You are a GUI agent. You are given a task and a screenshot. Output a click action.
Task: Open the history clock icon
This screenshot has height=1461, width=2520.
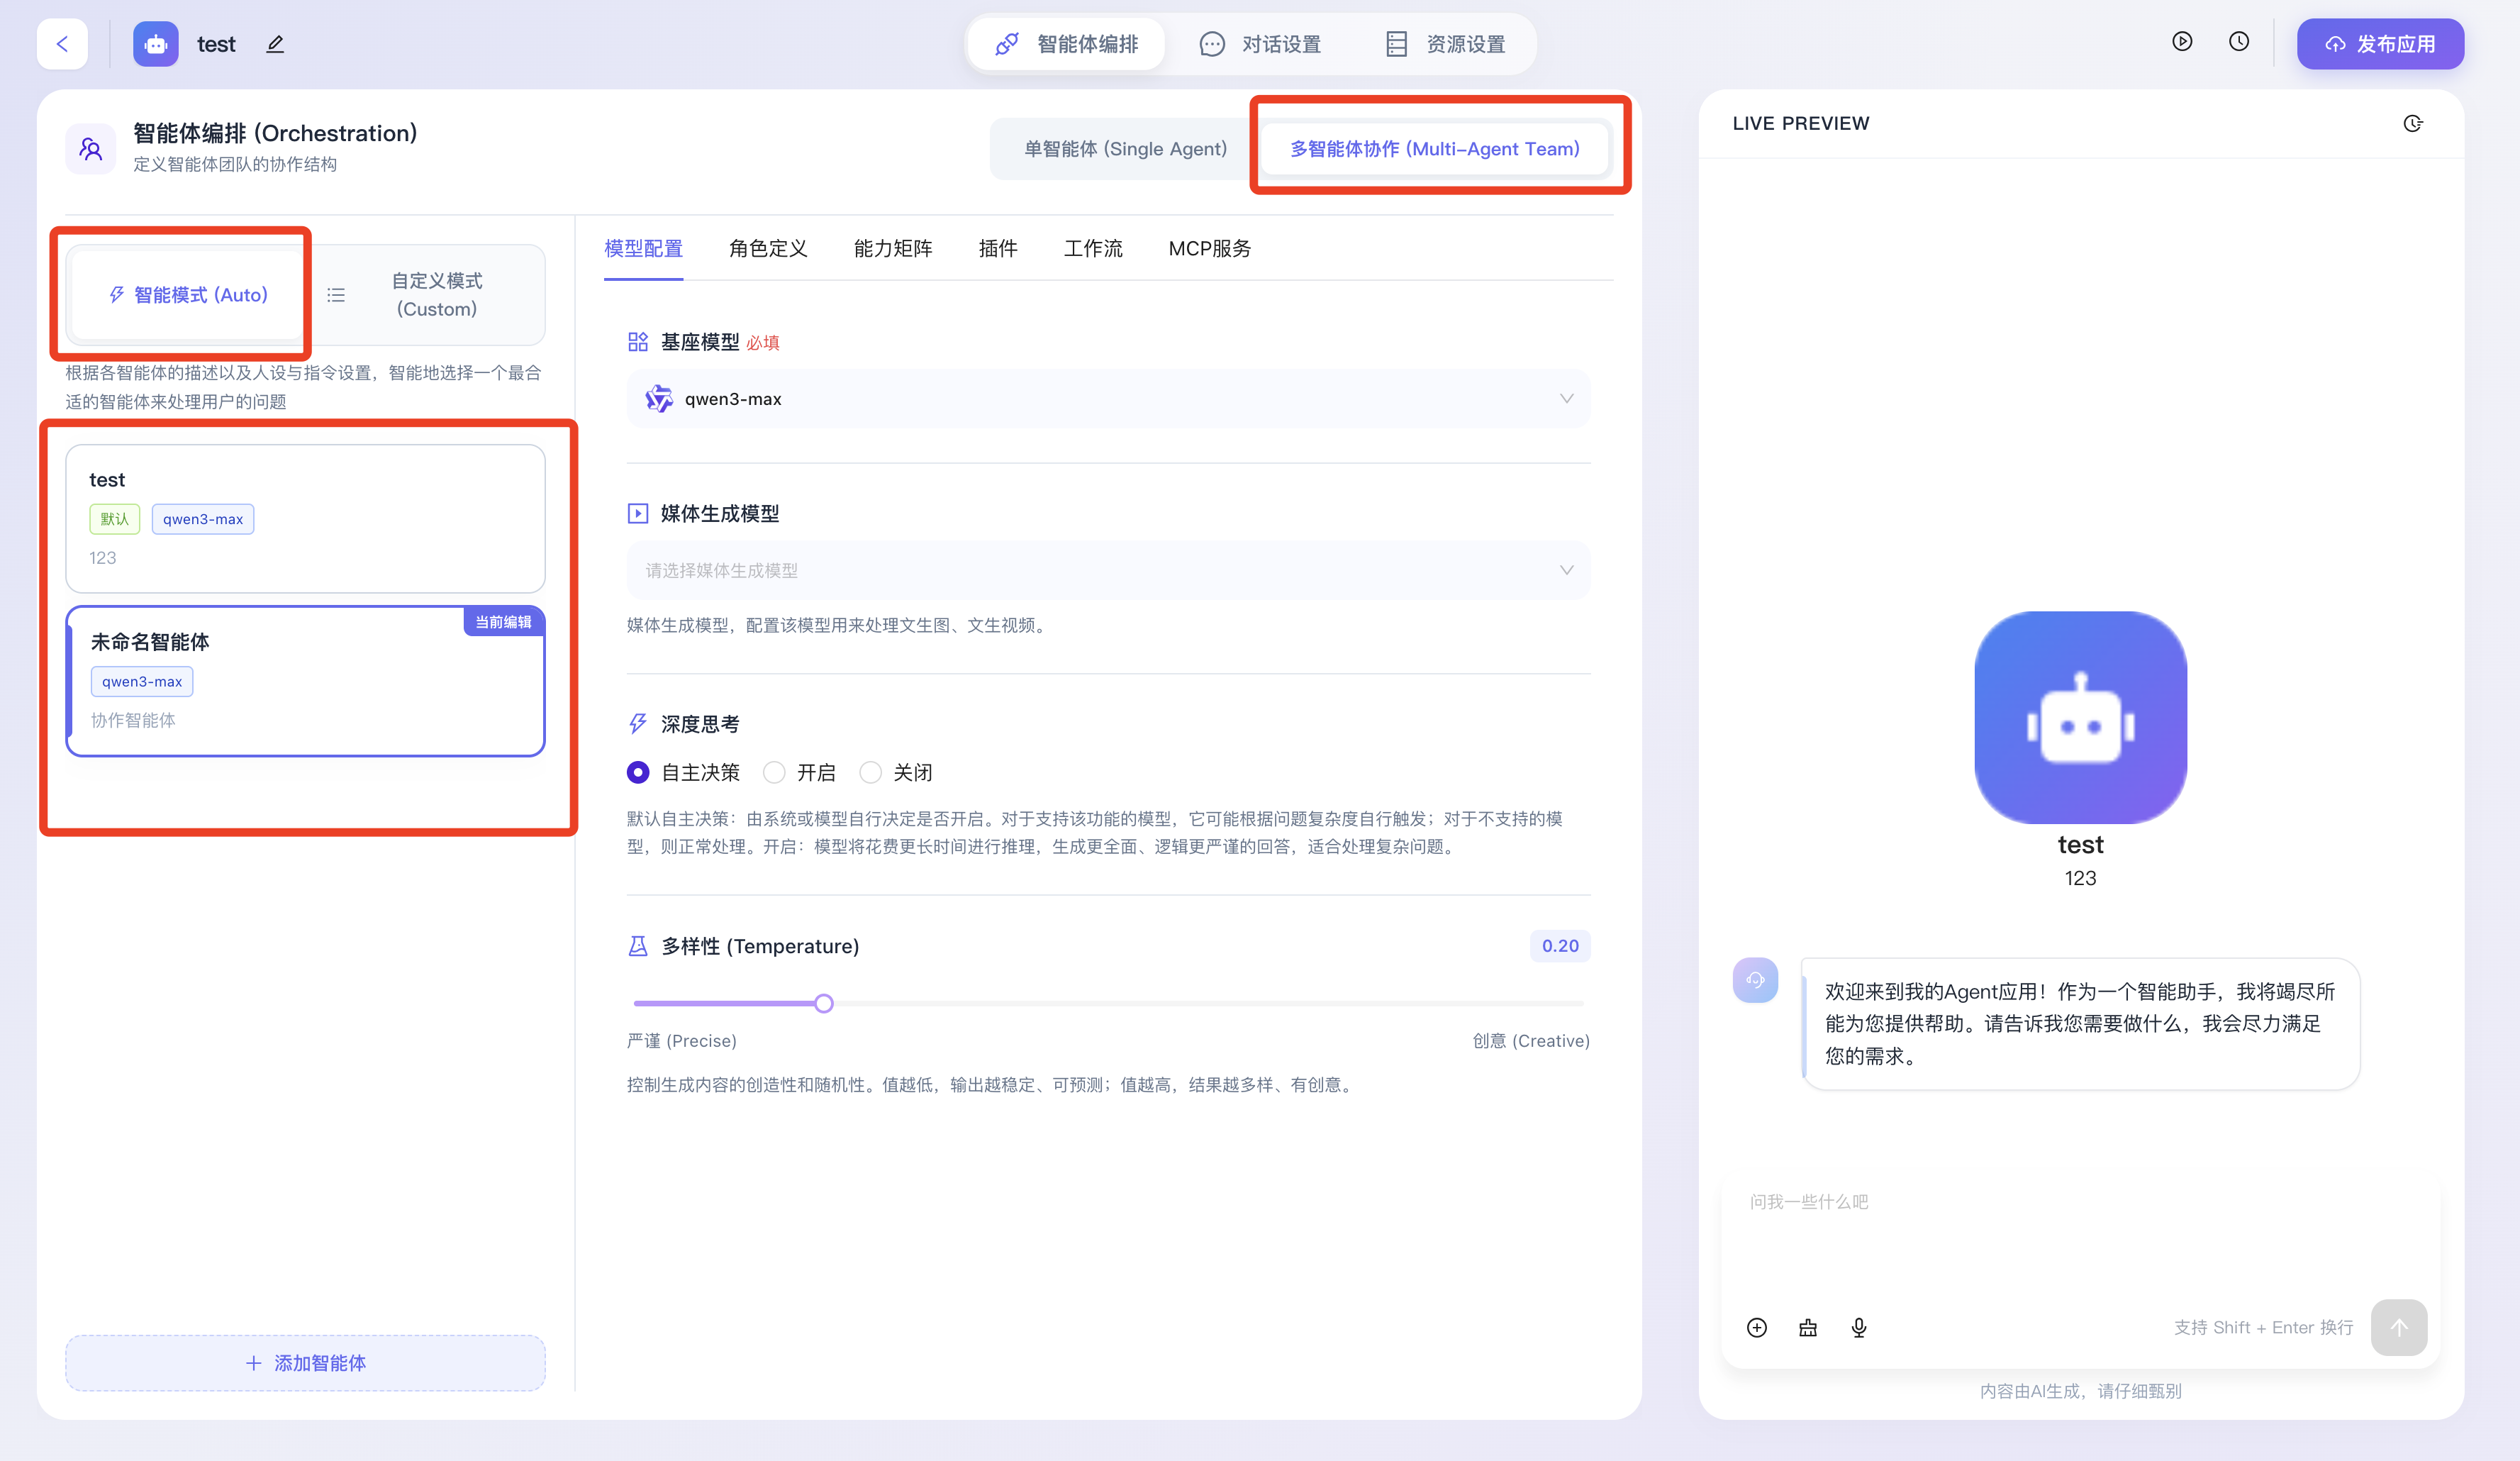click(2239, 42)
